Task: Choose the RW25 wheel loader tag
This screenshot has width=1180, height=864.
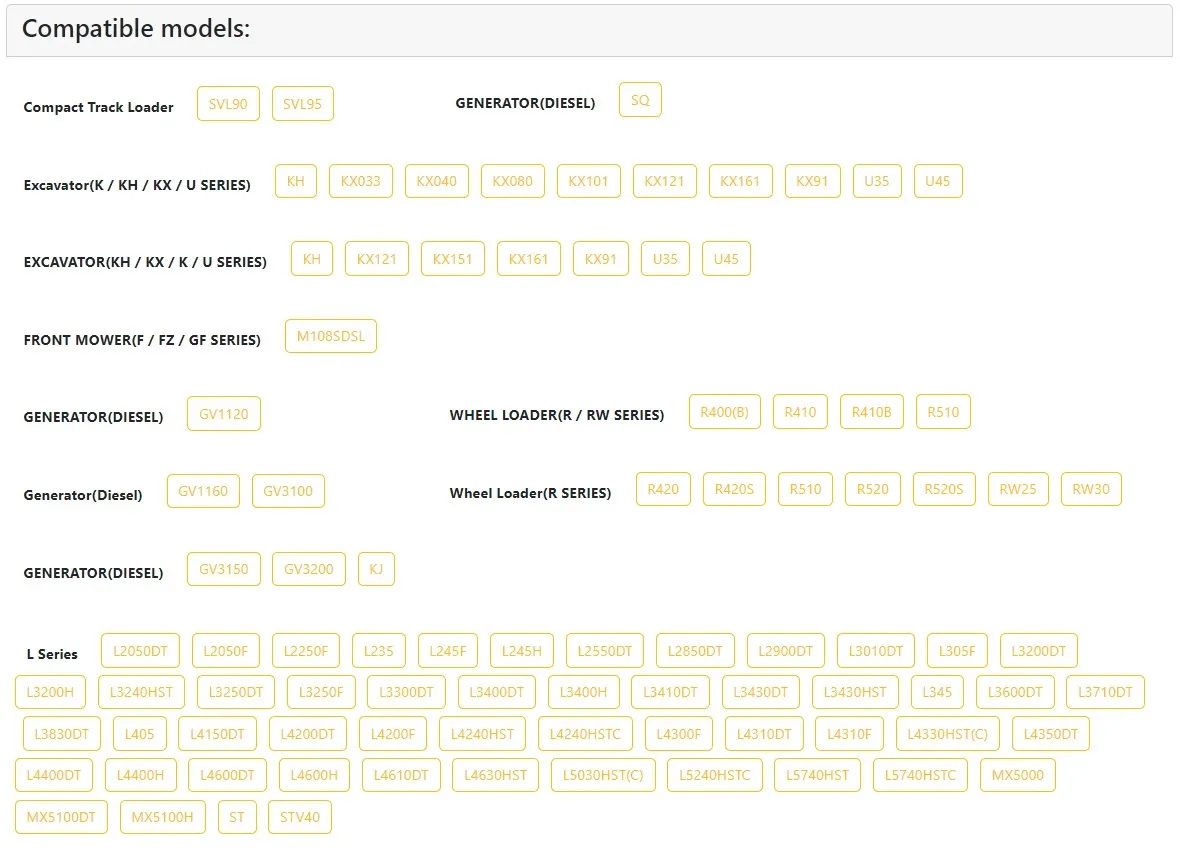Action: 1018,489
